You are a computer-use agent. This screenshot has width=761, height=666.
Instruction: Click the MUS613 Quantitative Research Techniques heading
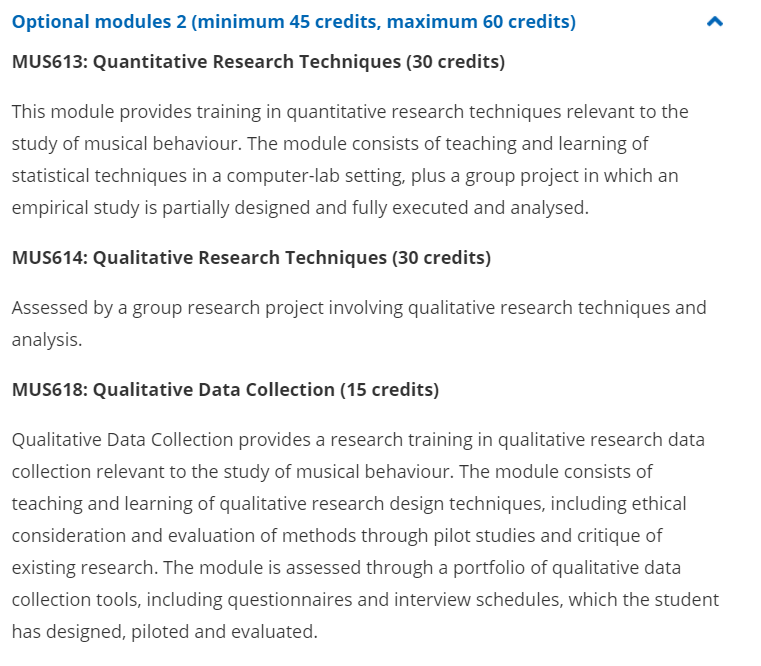tap(258, 62)
